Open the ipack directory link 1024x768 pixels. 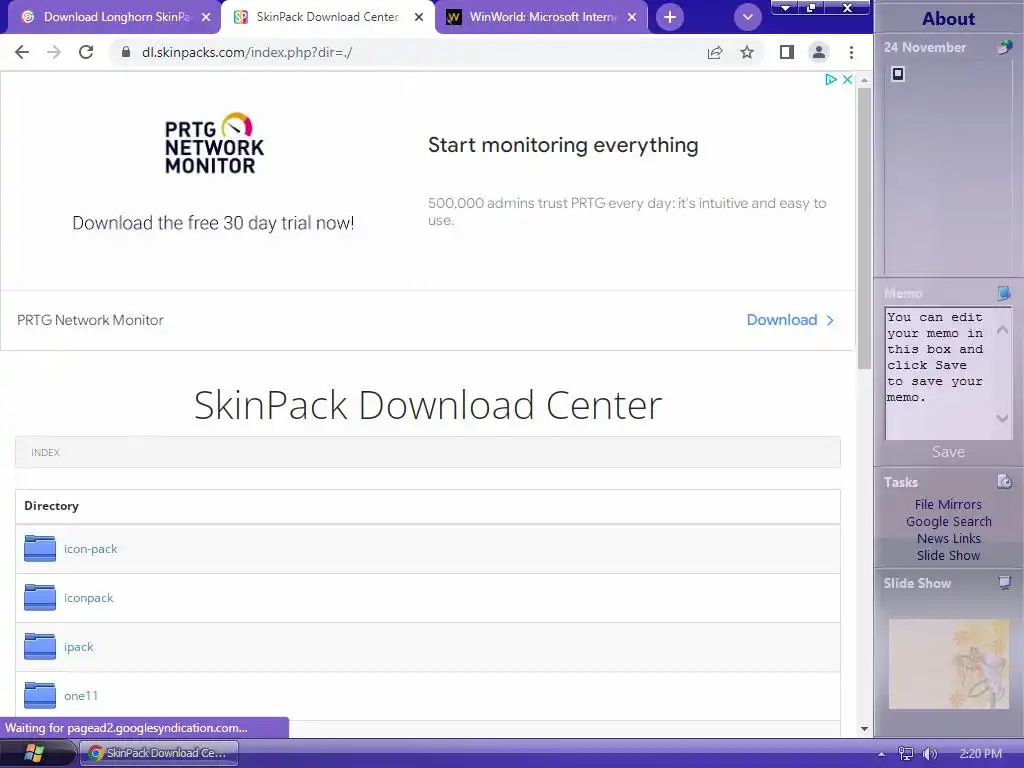pos(79,647)
